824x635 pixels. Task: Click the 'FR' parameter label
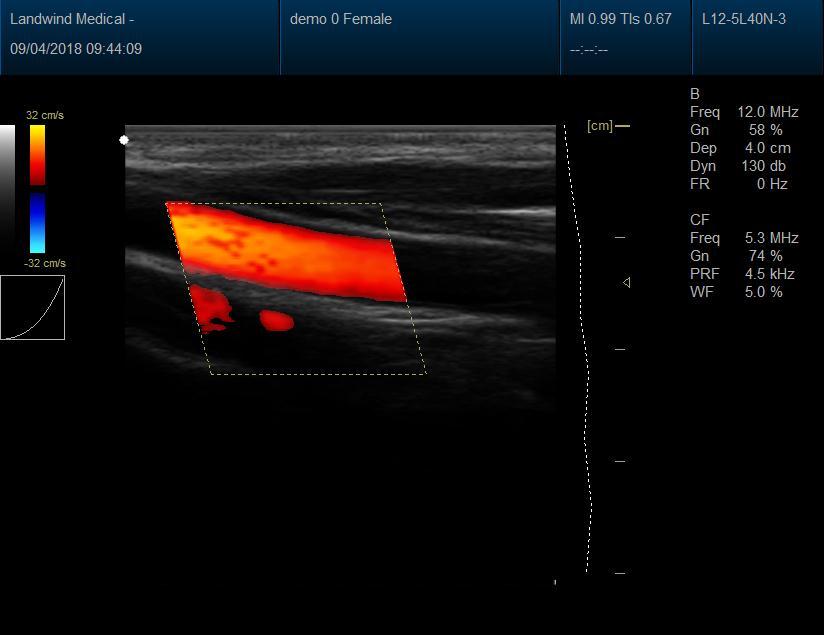pyautogui.click(x=700, y=184)
